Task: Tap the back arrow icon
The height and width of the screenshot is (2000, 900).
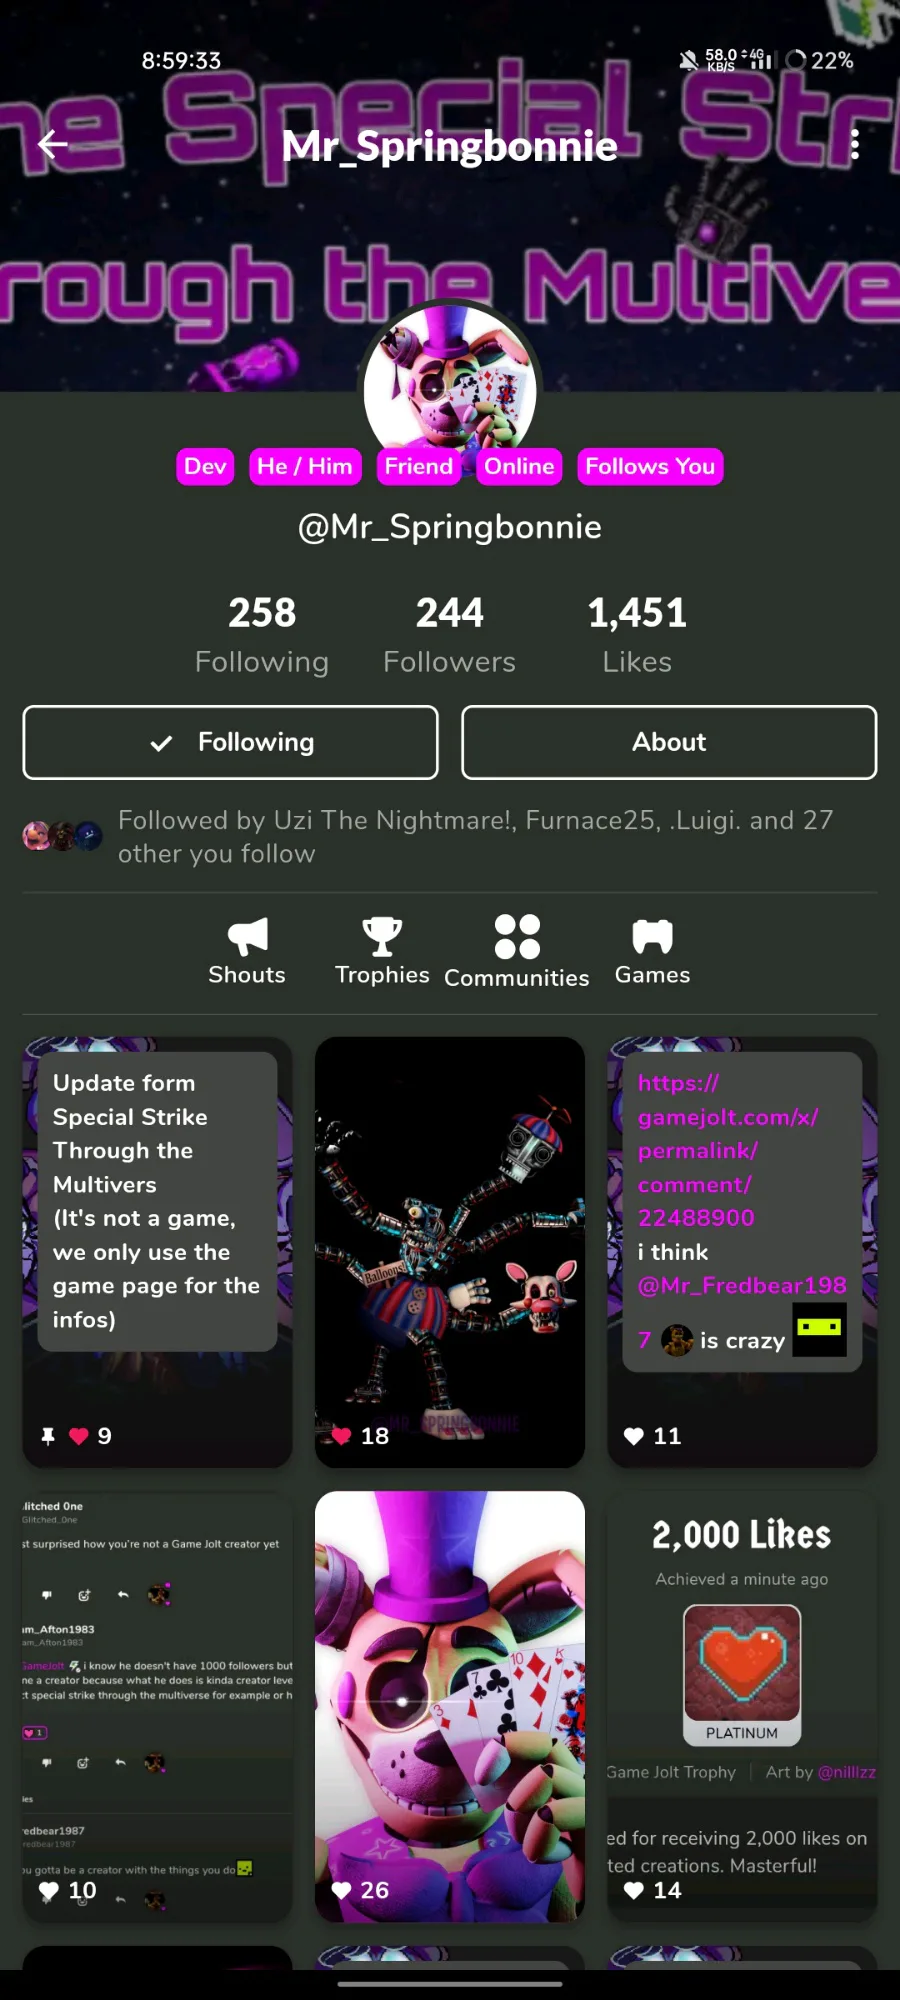Action: [x=53, y=145]
